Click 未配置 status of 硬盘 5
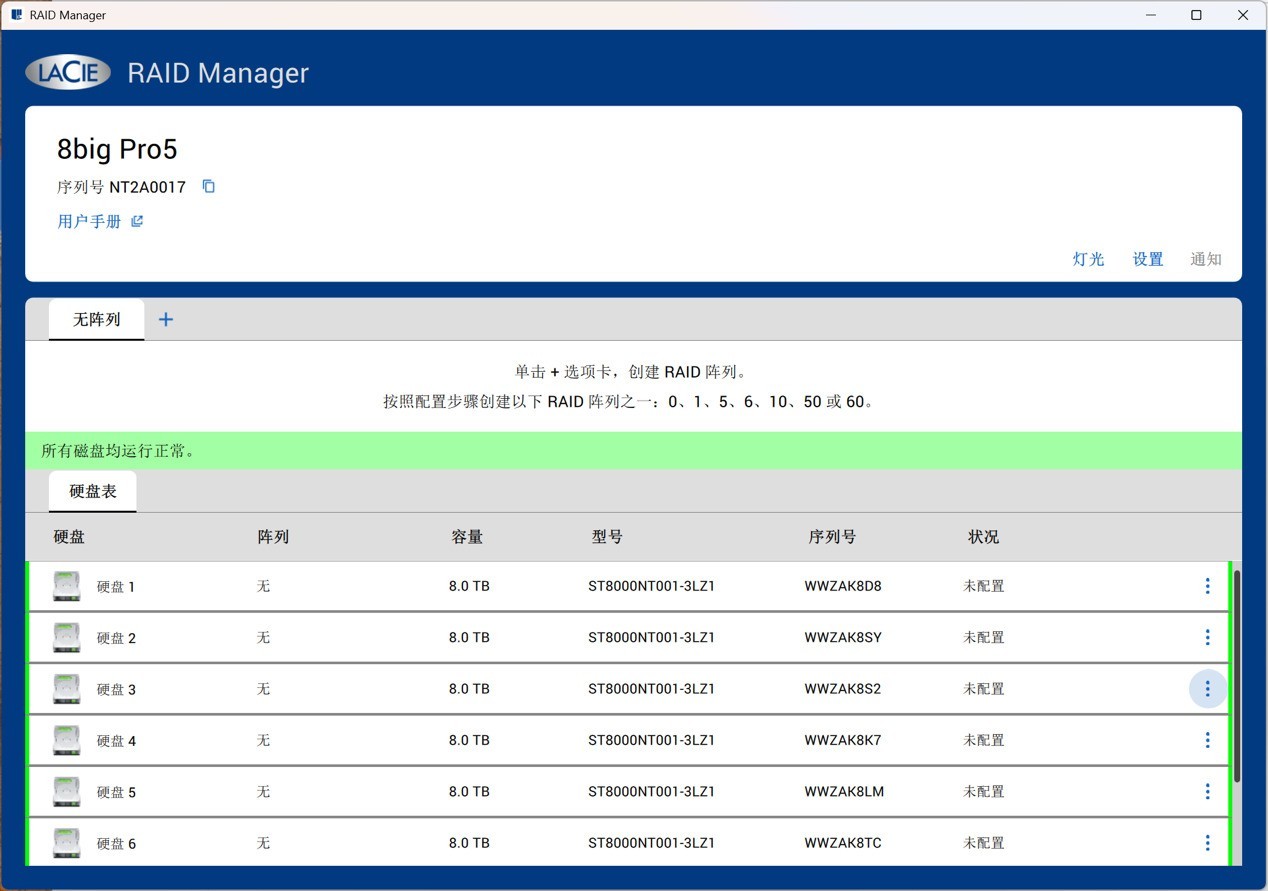Viewport: 1268px width, 891px height. (x=984, y=791)
